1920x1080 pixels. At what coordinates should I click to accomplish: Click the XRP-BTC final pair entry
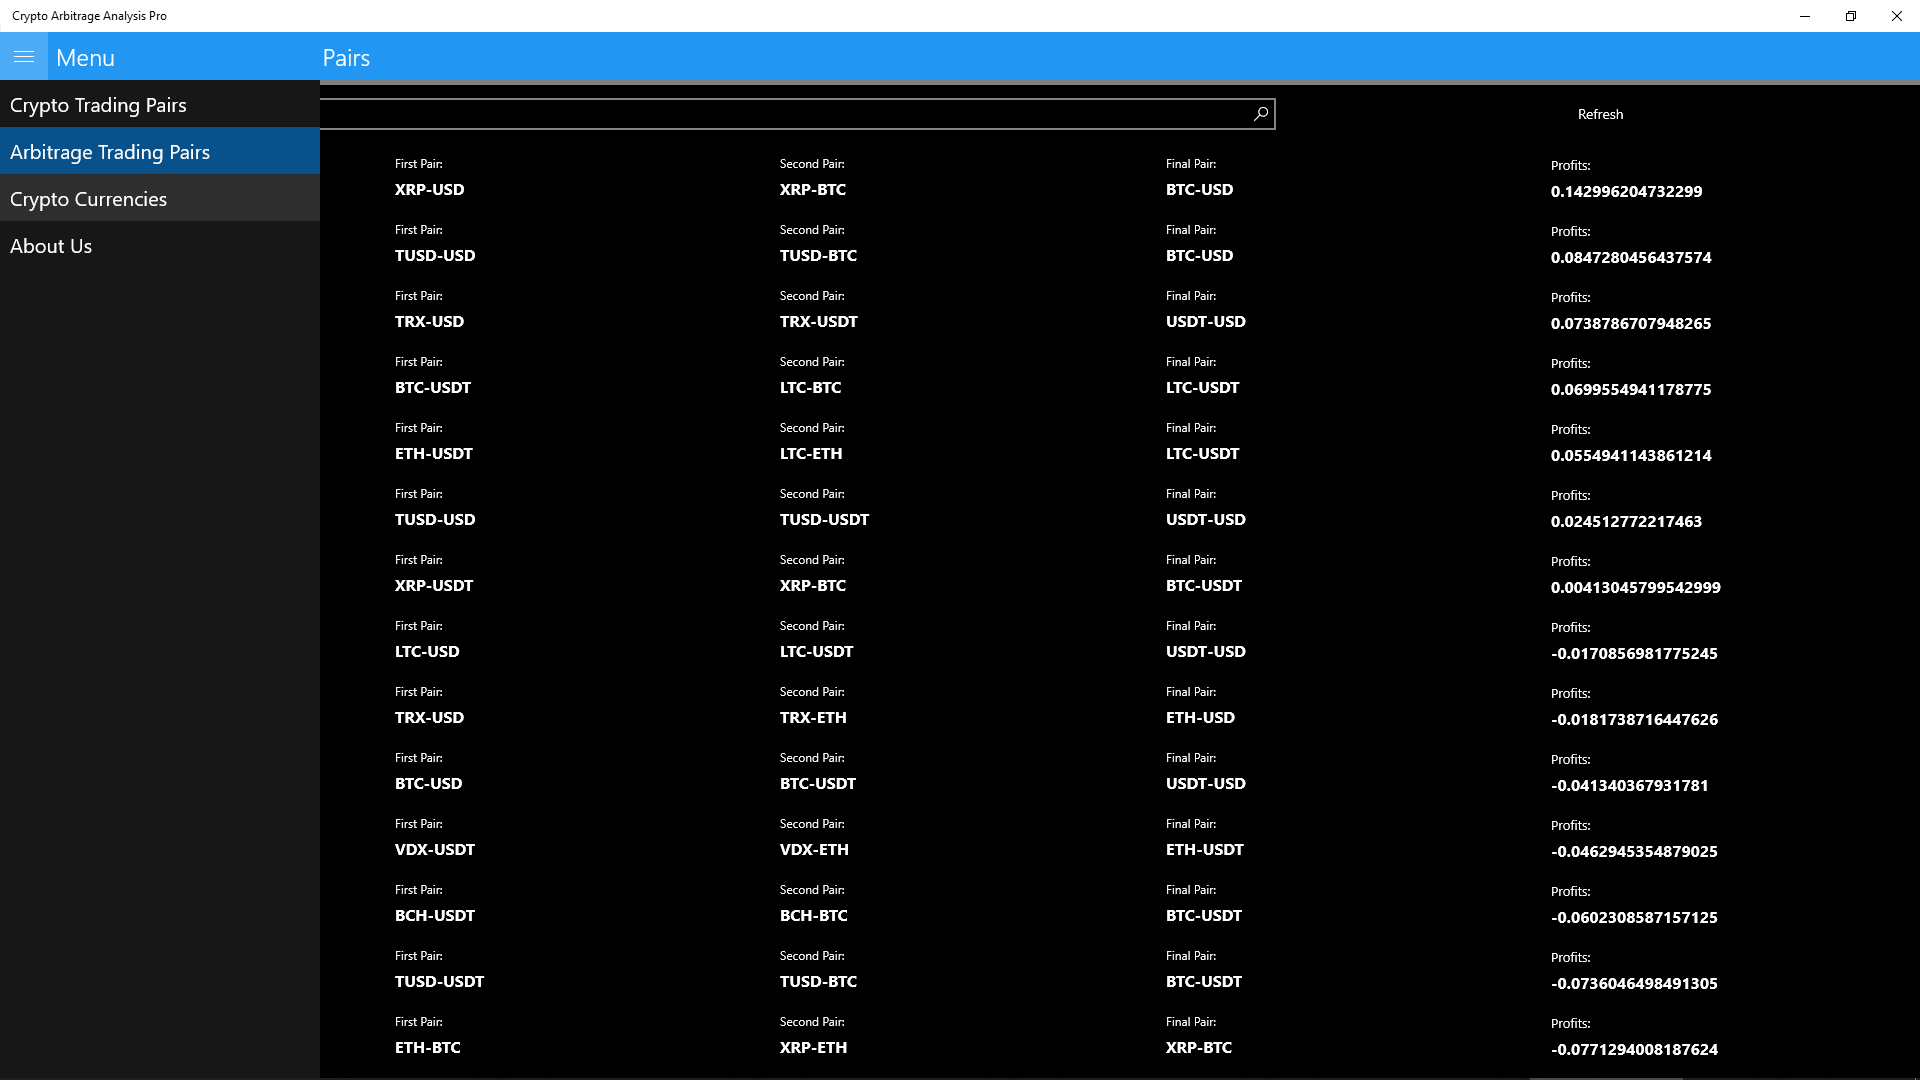tap(1198, 1048)
